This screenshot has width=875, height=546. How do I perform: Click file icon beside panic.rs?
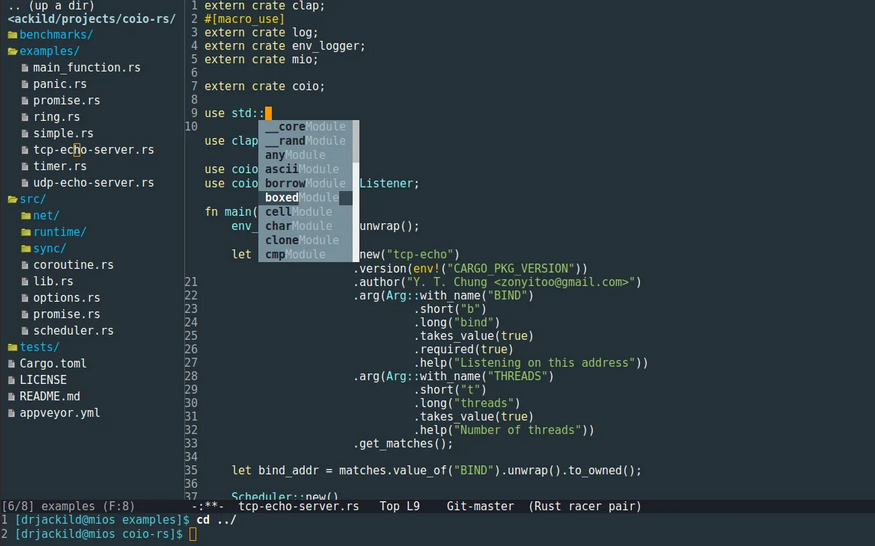(25, 84)
